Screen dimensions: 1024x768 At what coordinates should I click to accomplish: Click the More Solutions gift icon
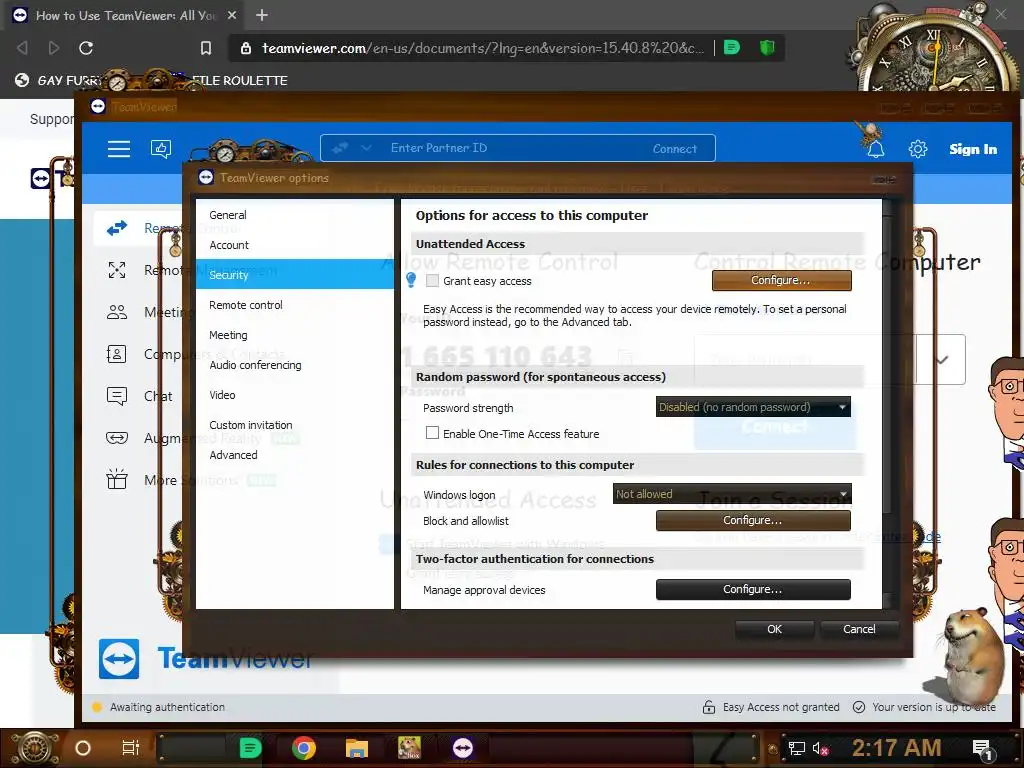(x=117, y=479)
